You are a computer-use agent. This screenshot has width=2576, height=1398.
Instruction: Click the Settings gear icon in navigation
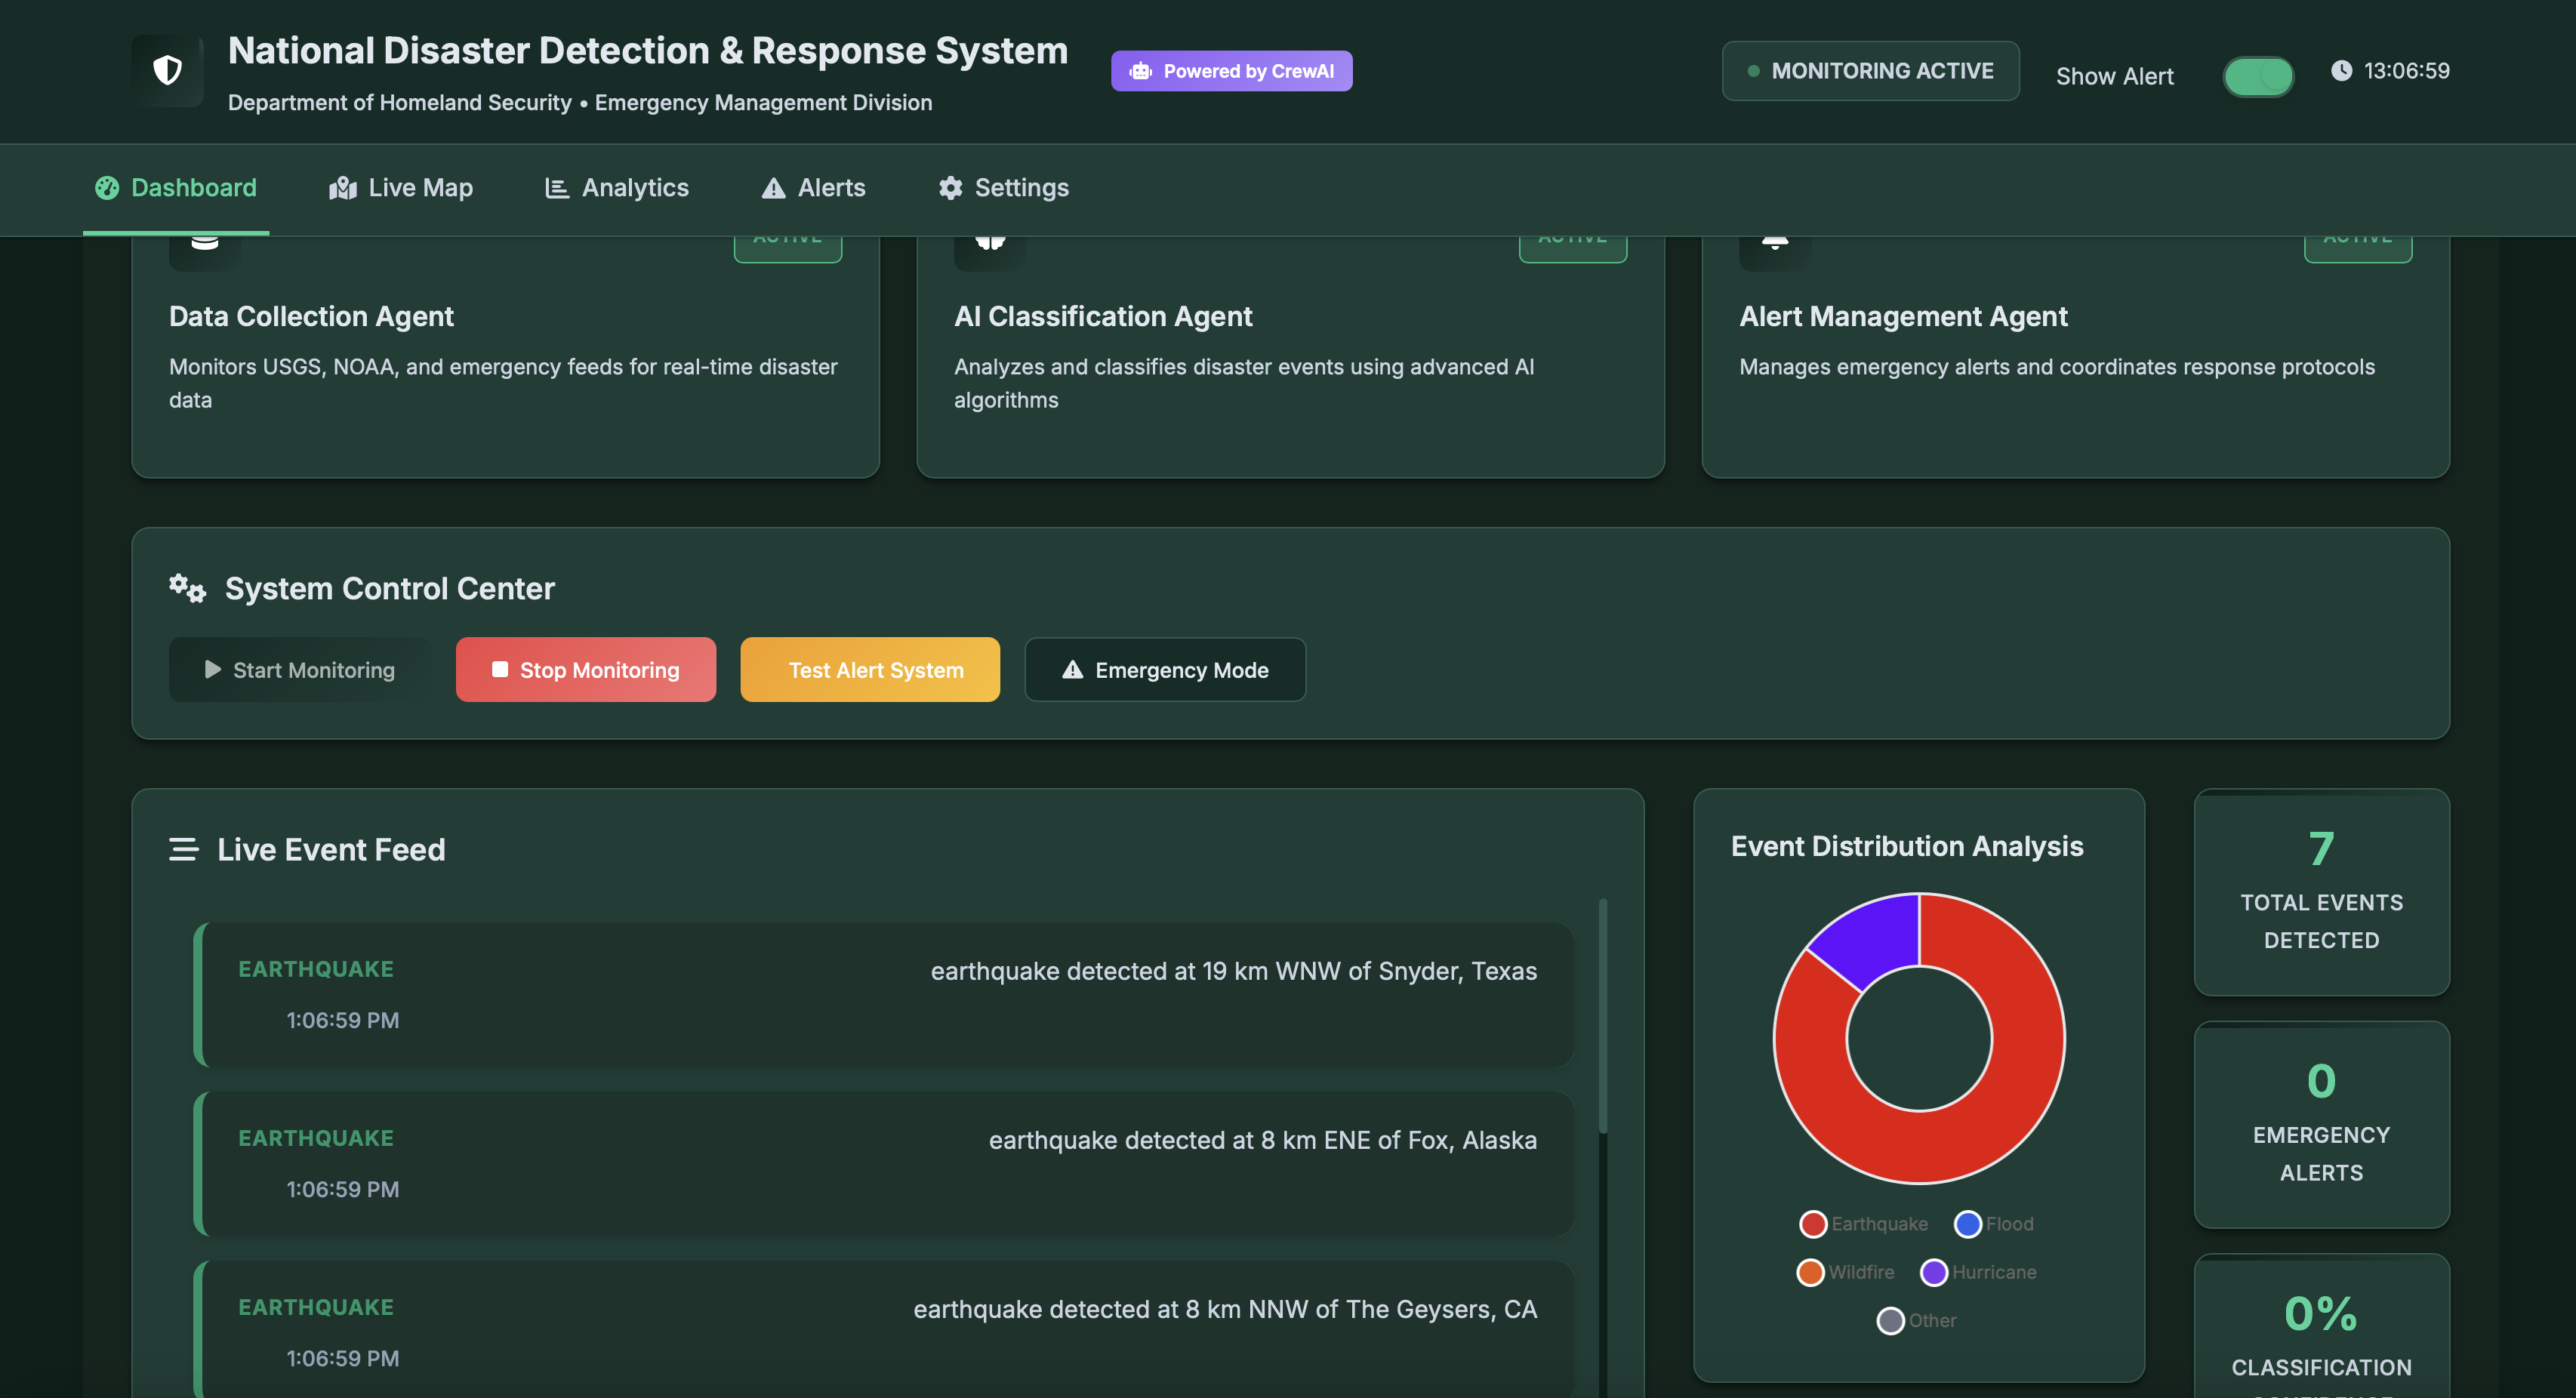point(950,188)
